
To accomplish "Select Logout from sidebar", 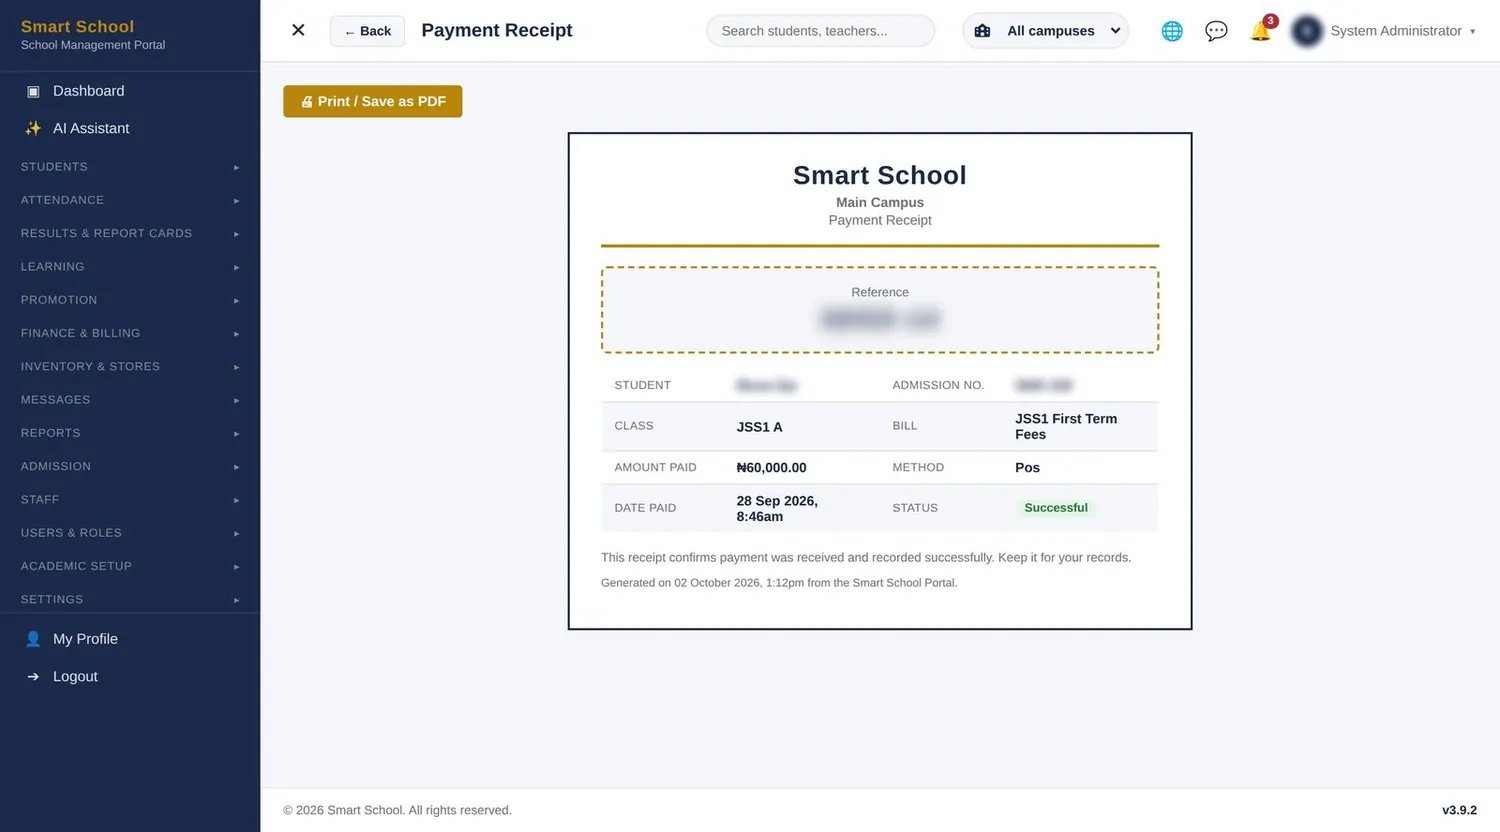I will [x=130, y=677].
